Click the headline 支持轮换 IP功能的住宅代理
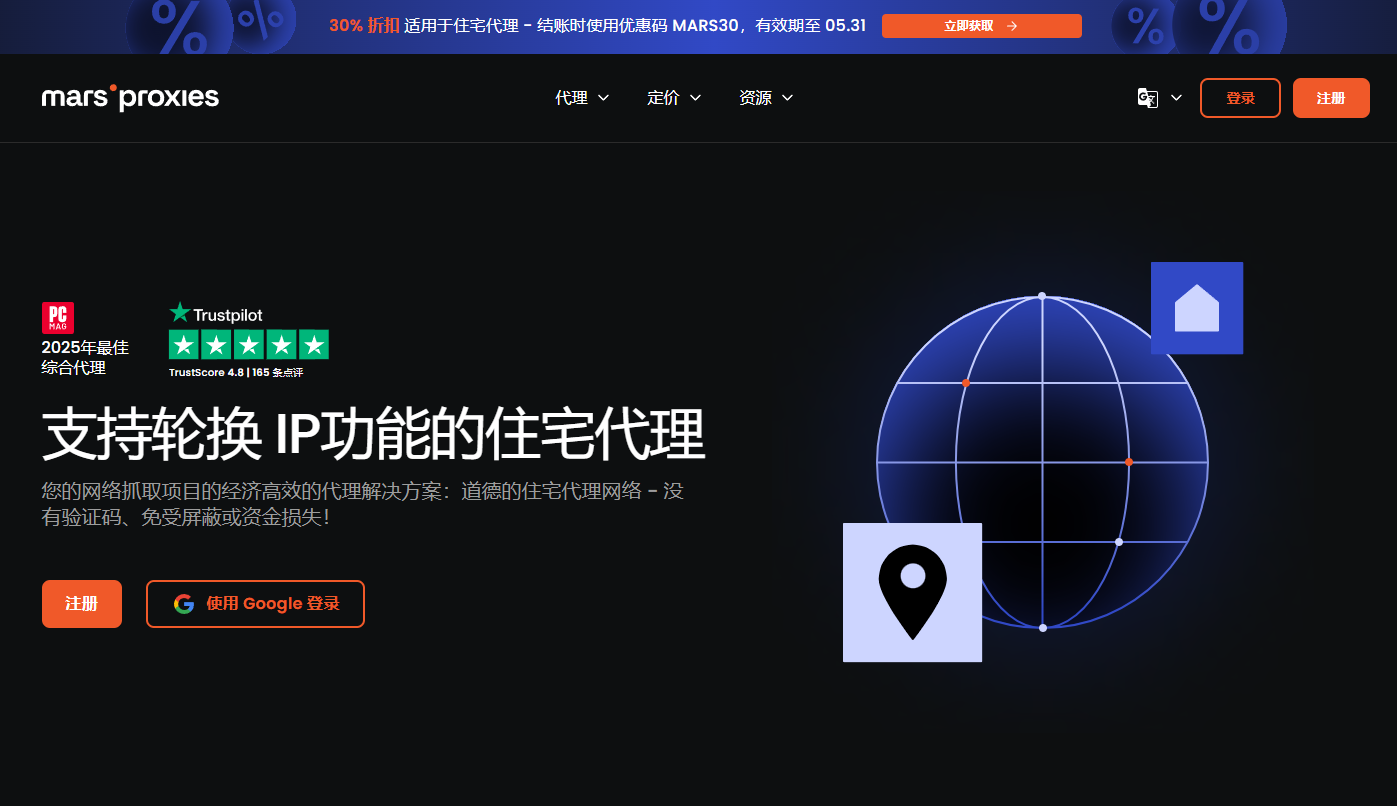The height and width of the screenshot is (806, 1397). 373,434
